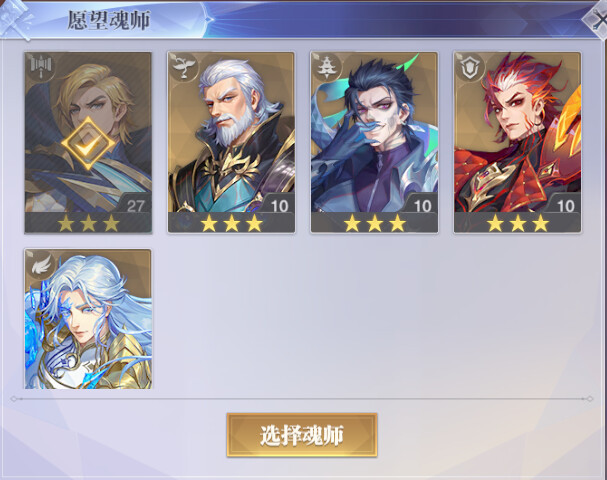Click the shield class icon on red-haired card

(x=470, y=68)
